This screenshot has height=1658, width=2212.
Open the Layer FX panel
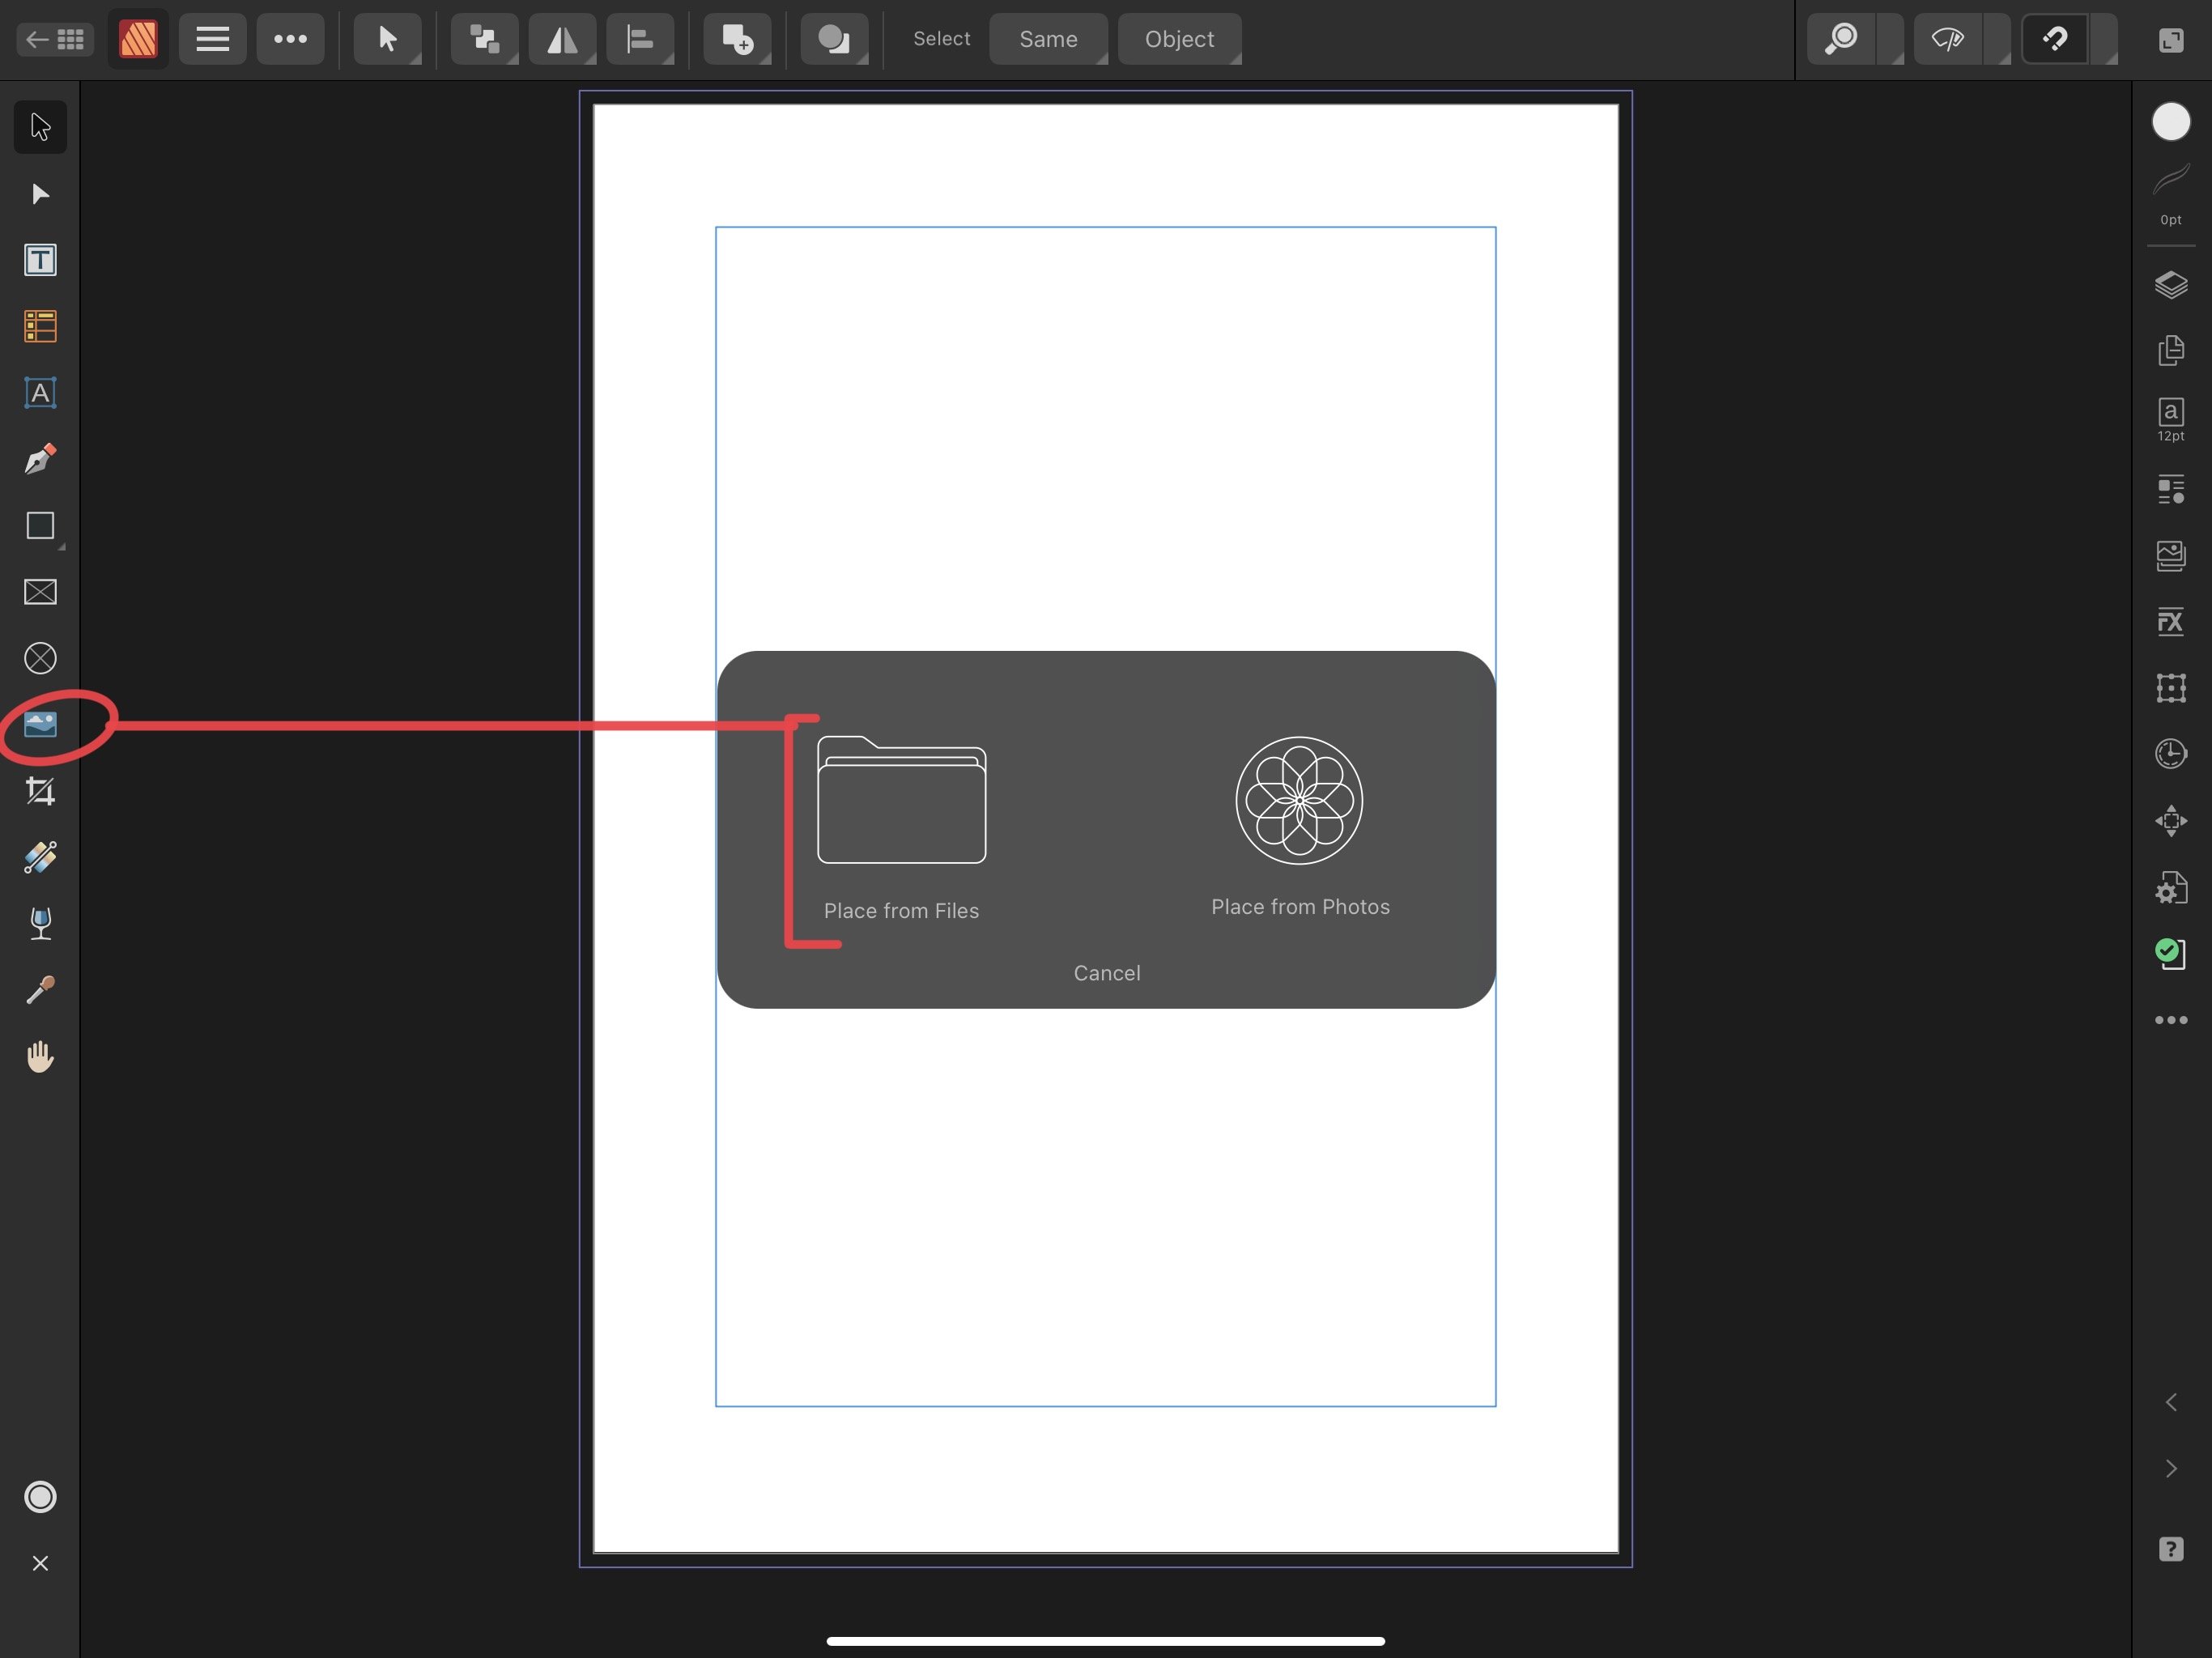tap(2171, 622)
